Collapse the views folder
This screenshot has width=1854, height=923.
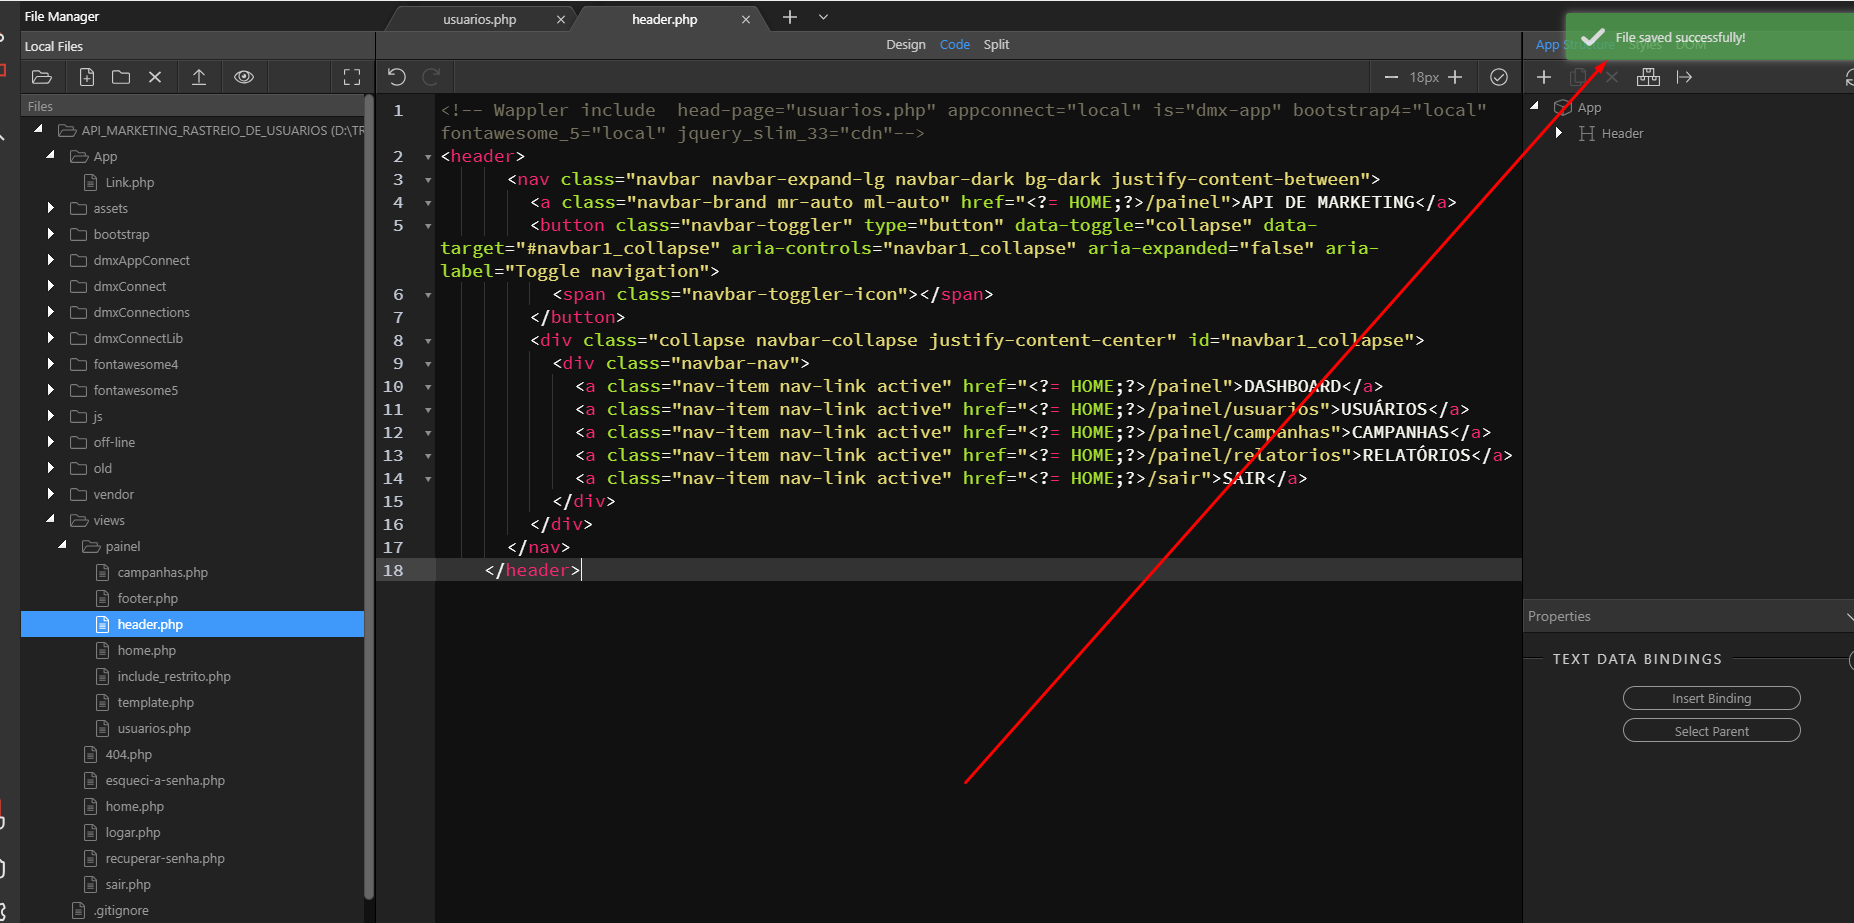coord(51,519)
